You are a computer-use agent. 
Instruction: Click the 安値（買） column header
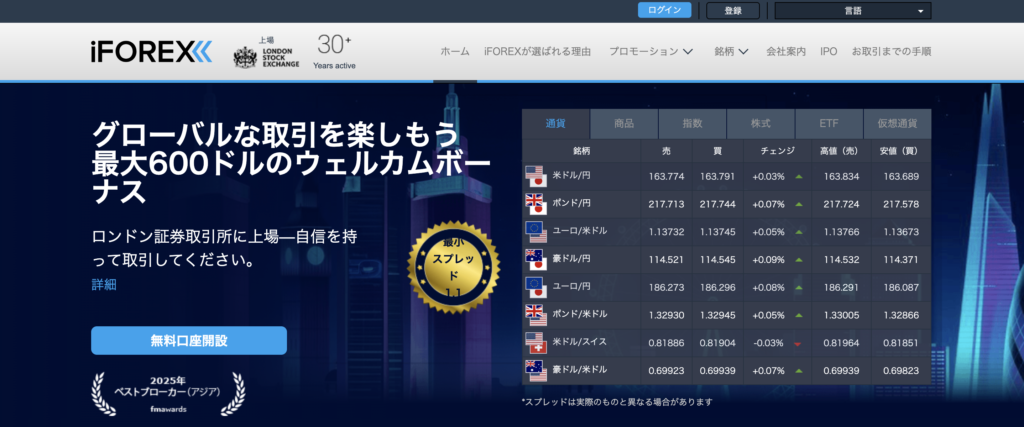coord(901,151)
